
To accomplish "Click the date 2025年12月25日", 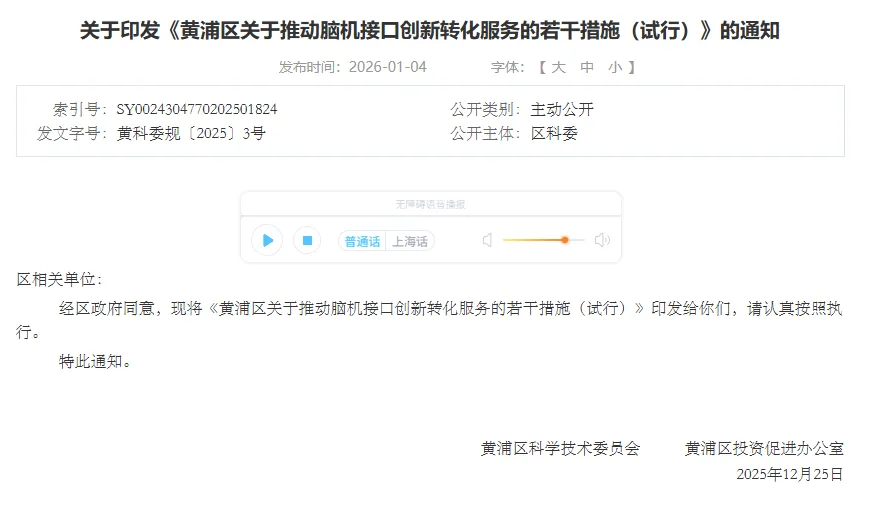I will pos(790,474).
